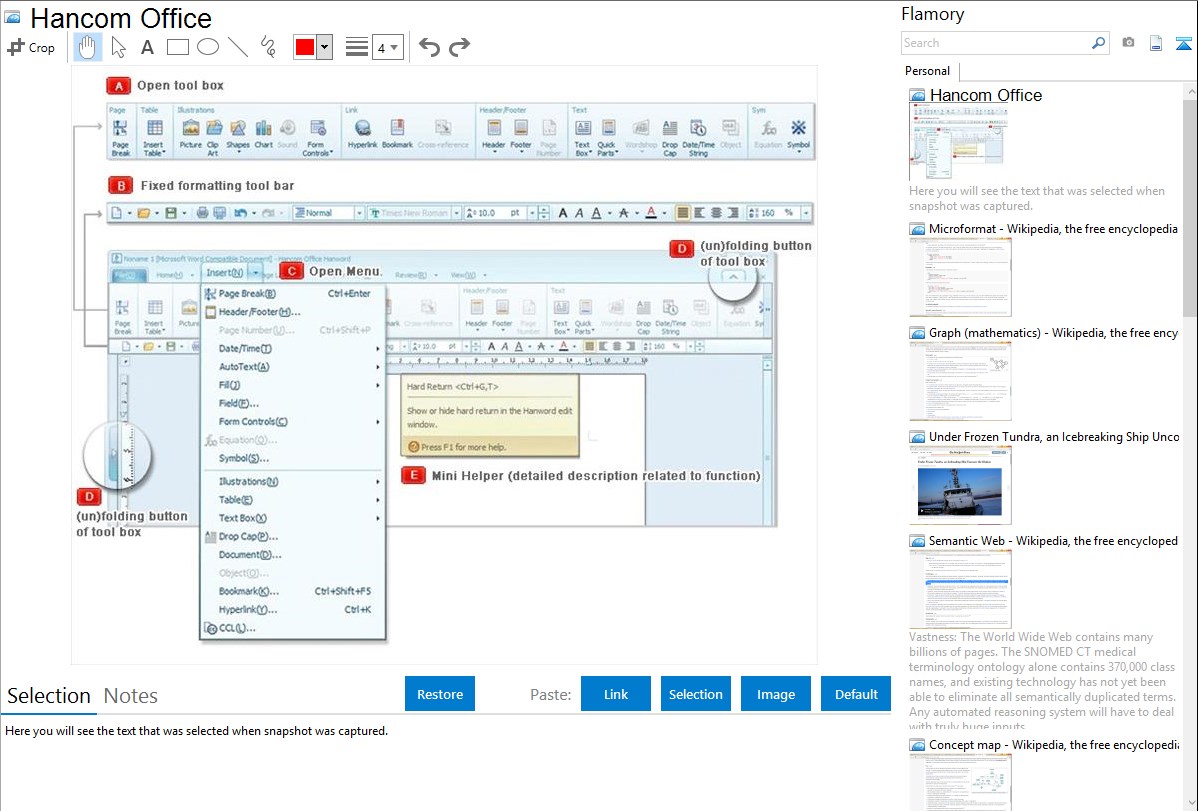This screenshot has width=1198, height=811.
Task: Click the camera snapshot icon
Action: pyautogui.click(x=1128, y=43)
